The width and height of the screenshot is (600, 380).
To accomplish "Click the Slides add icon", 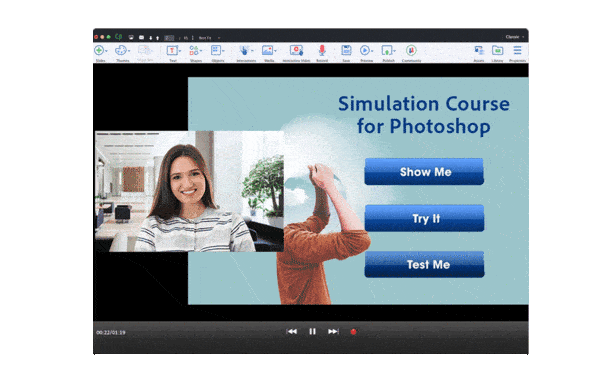I will coord(99,50).
